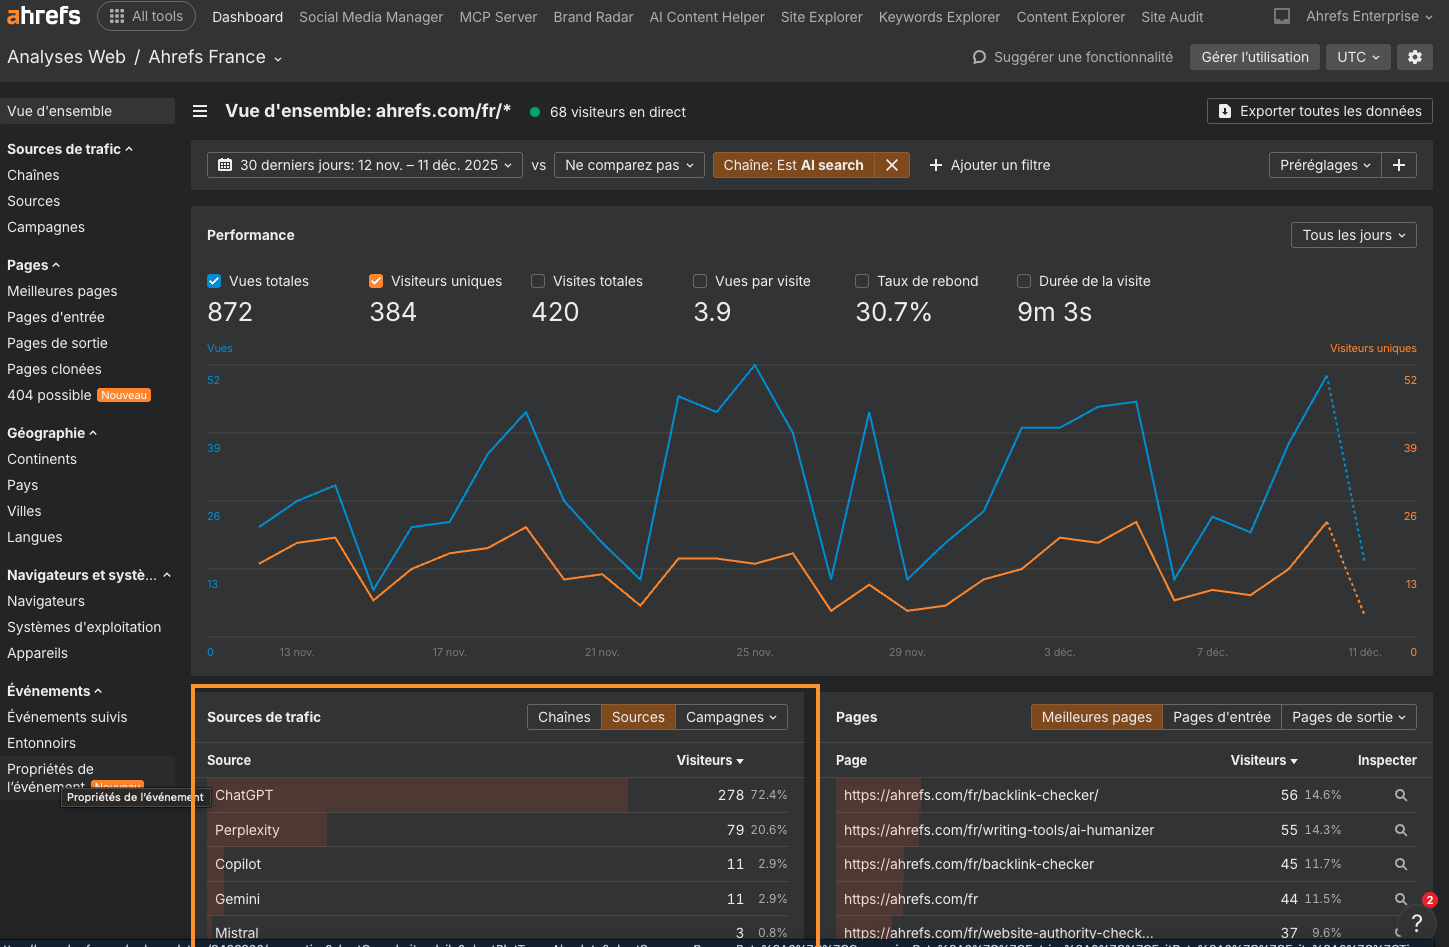The image size is (1449, 947).
Task: Uncheck the Vues totales checkbox
Action: point(214,281)
